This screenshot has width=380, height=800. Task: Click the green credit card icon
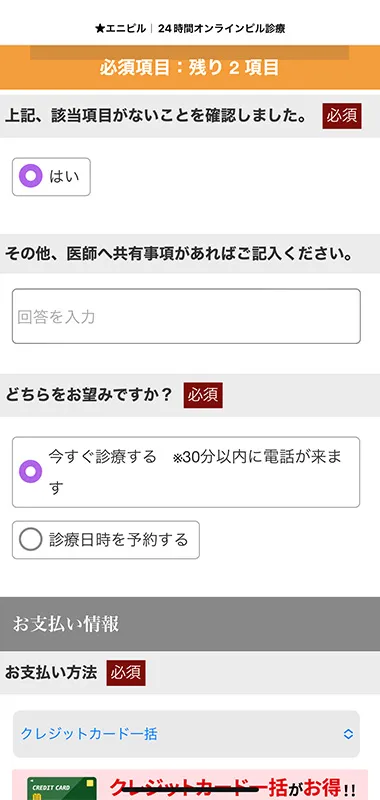62,788
